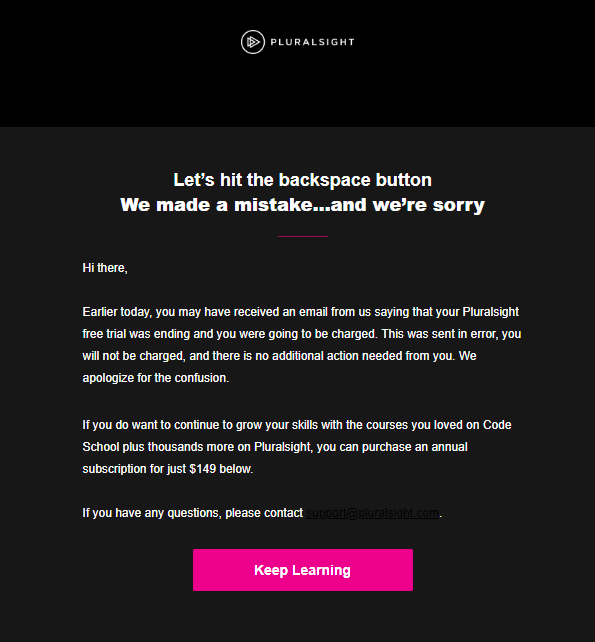
Task: Open the support@pluralsight.com email link
Action: pyautogui.click(x=372, y=513)
